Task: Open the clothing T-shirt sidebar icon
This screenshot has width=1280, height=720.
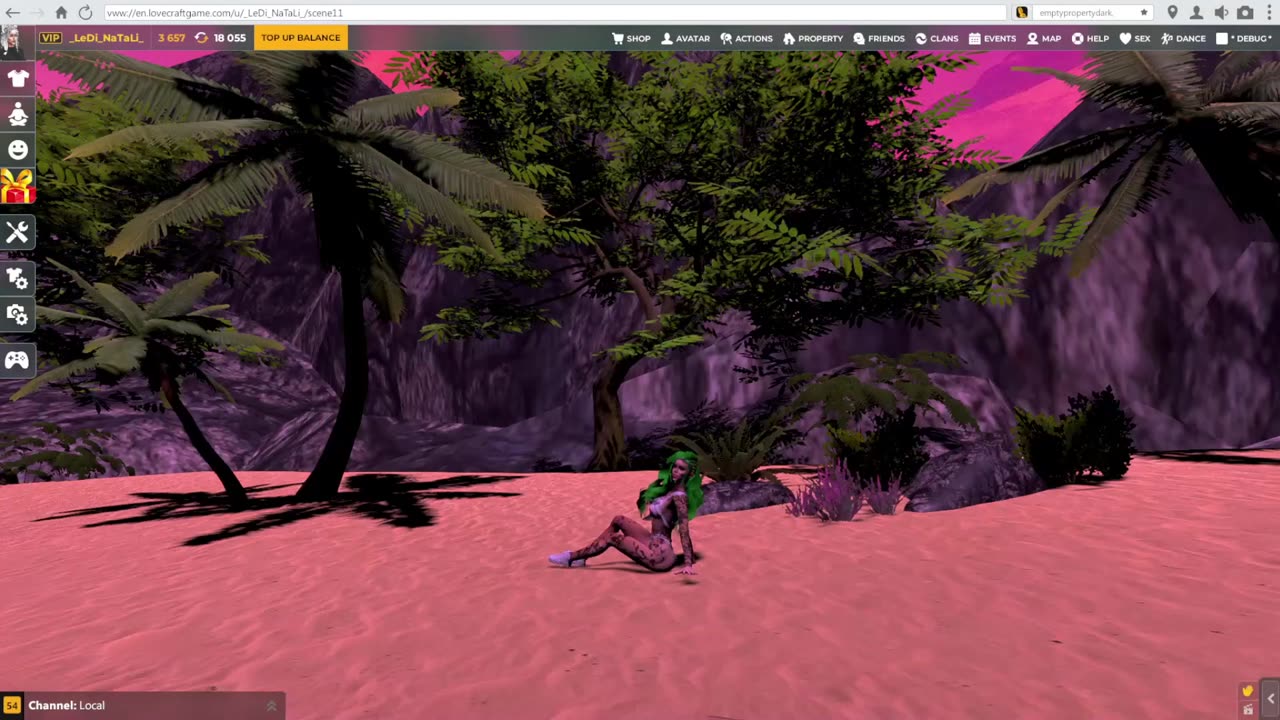Action: coord(17,79)
